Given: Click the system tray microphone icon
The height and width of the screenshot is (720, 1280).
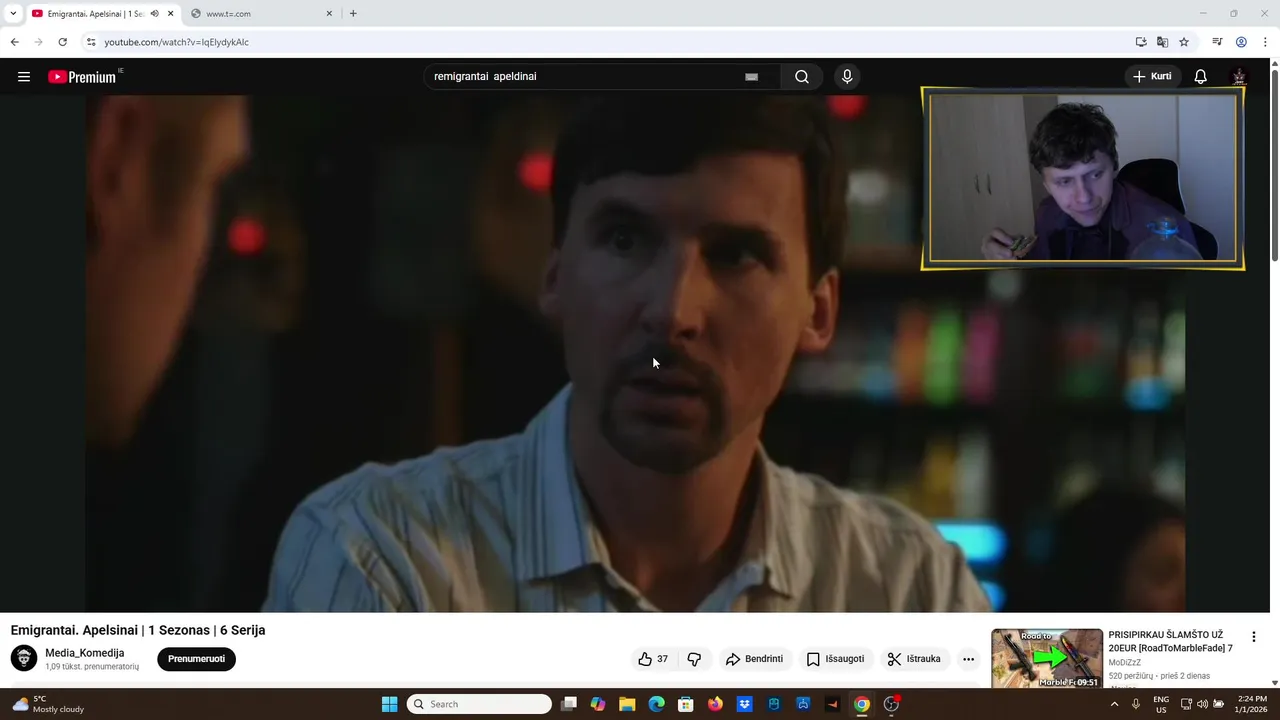Looking at the screenshot, I should click(1136, 704).
